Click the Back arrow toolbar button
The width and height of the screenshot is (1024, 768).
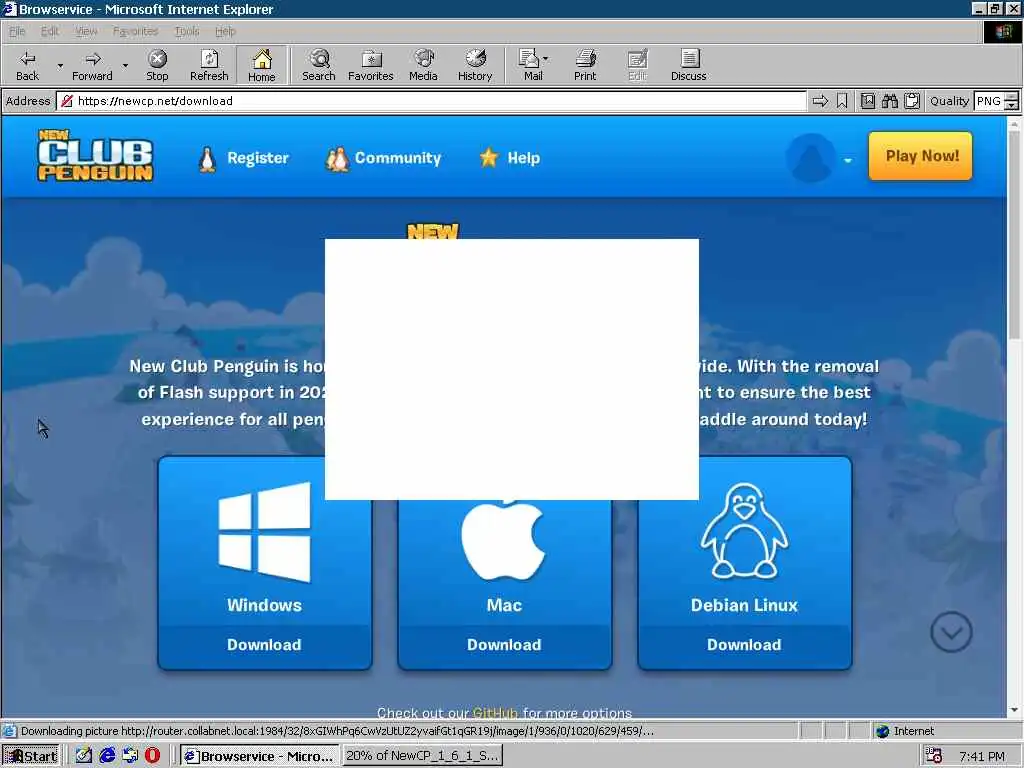click(27, 65)
